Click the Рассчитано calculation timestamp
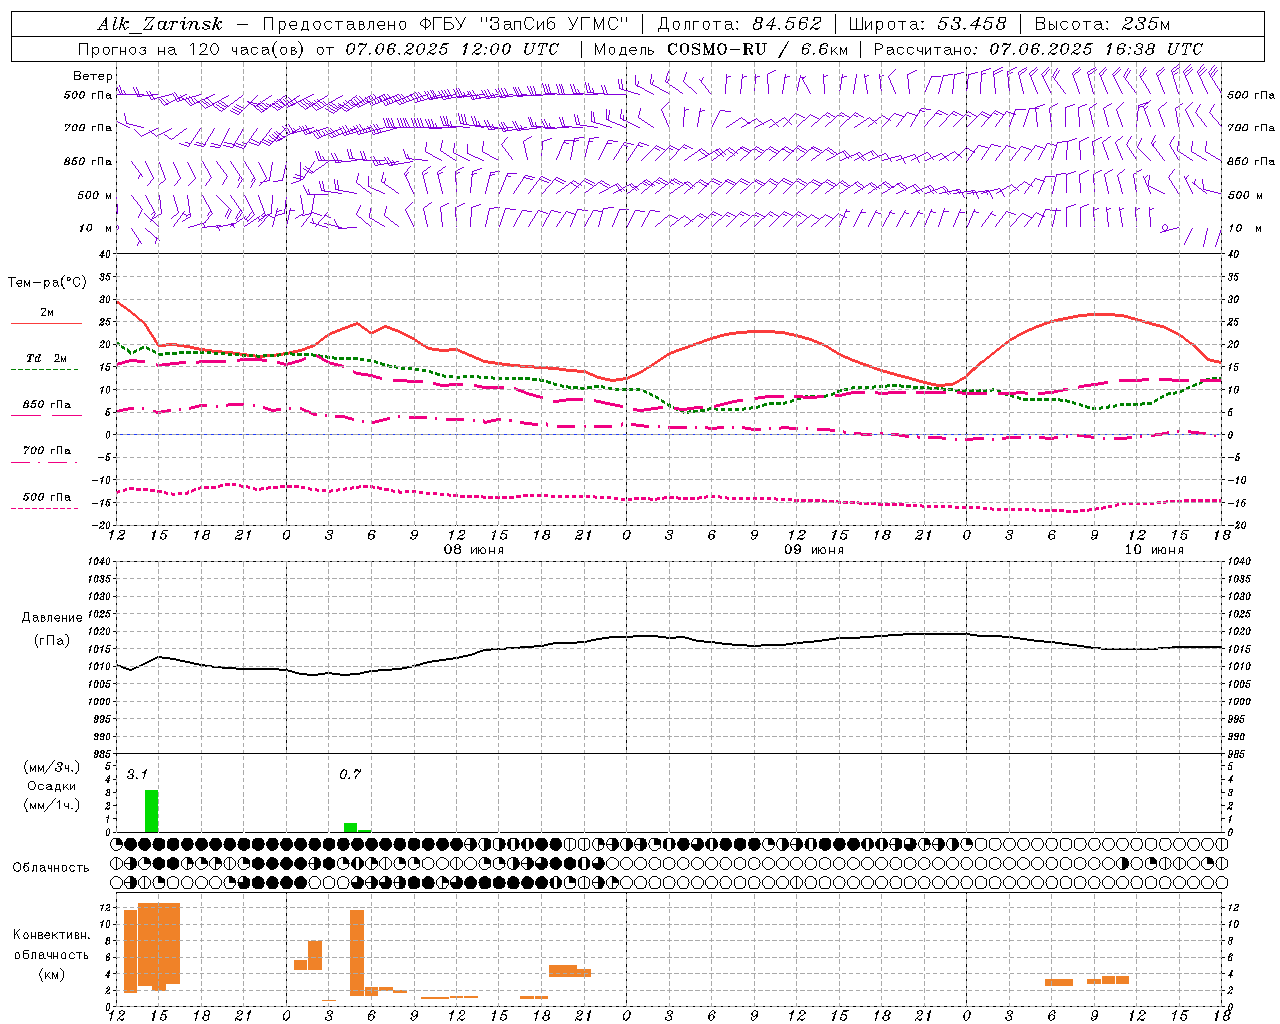1280x1024 pixels. click(x=1037, y=49)
